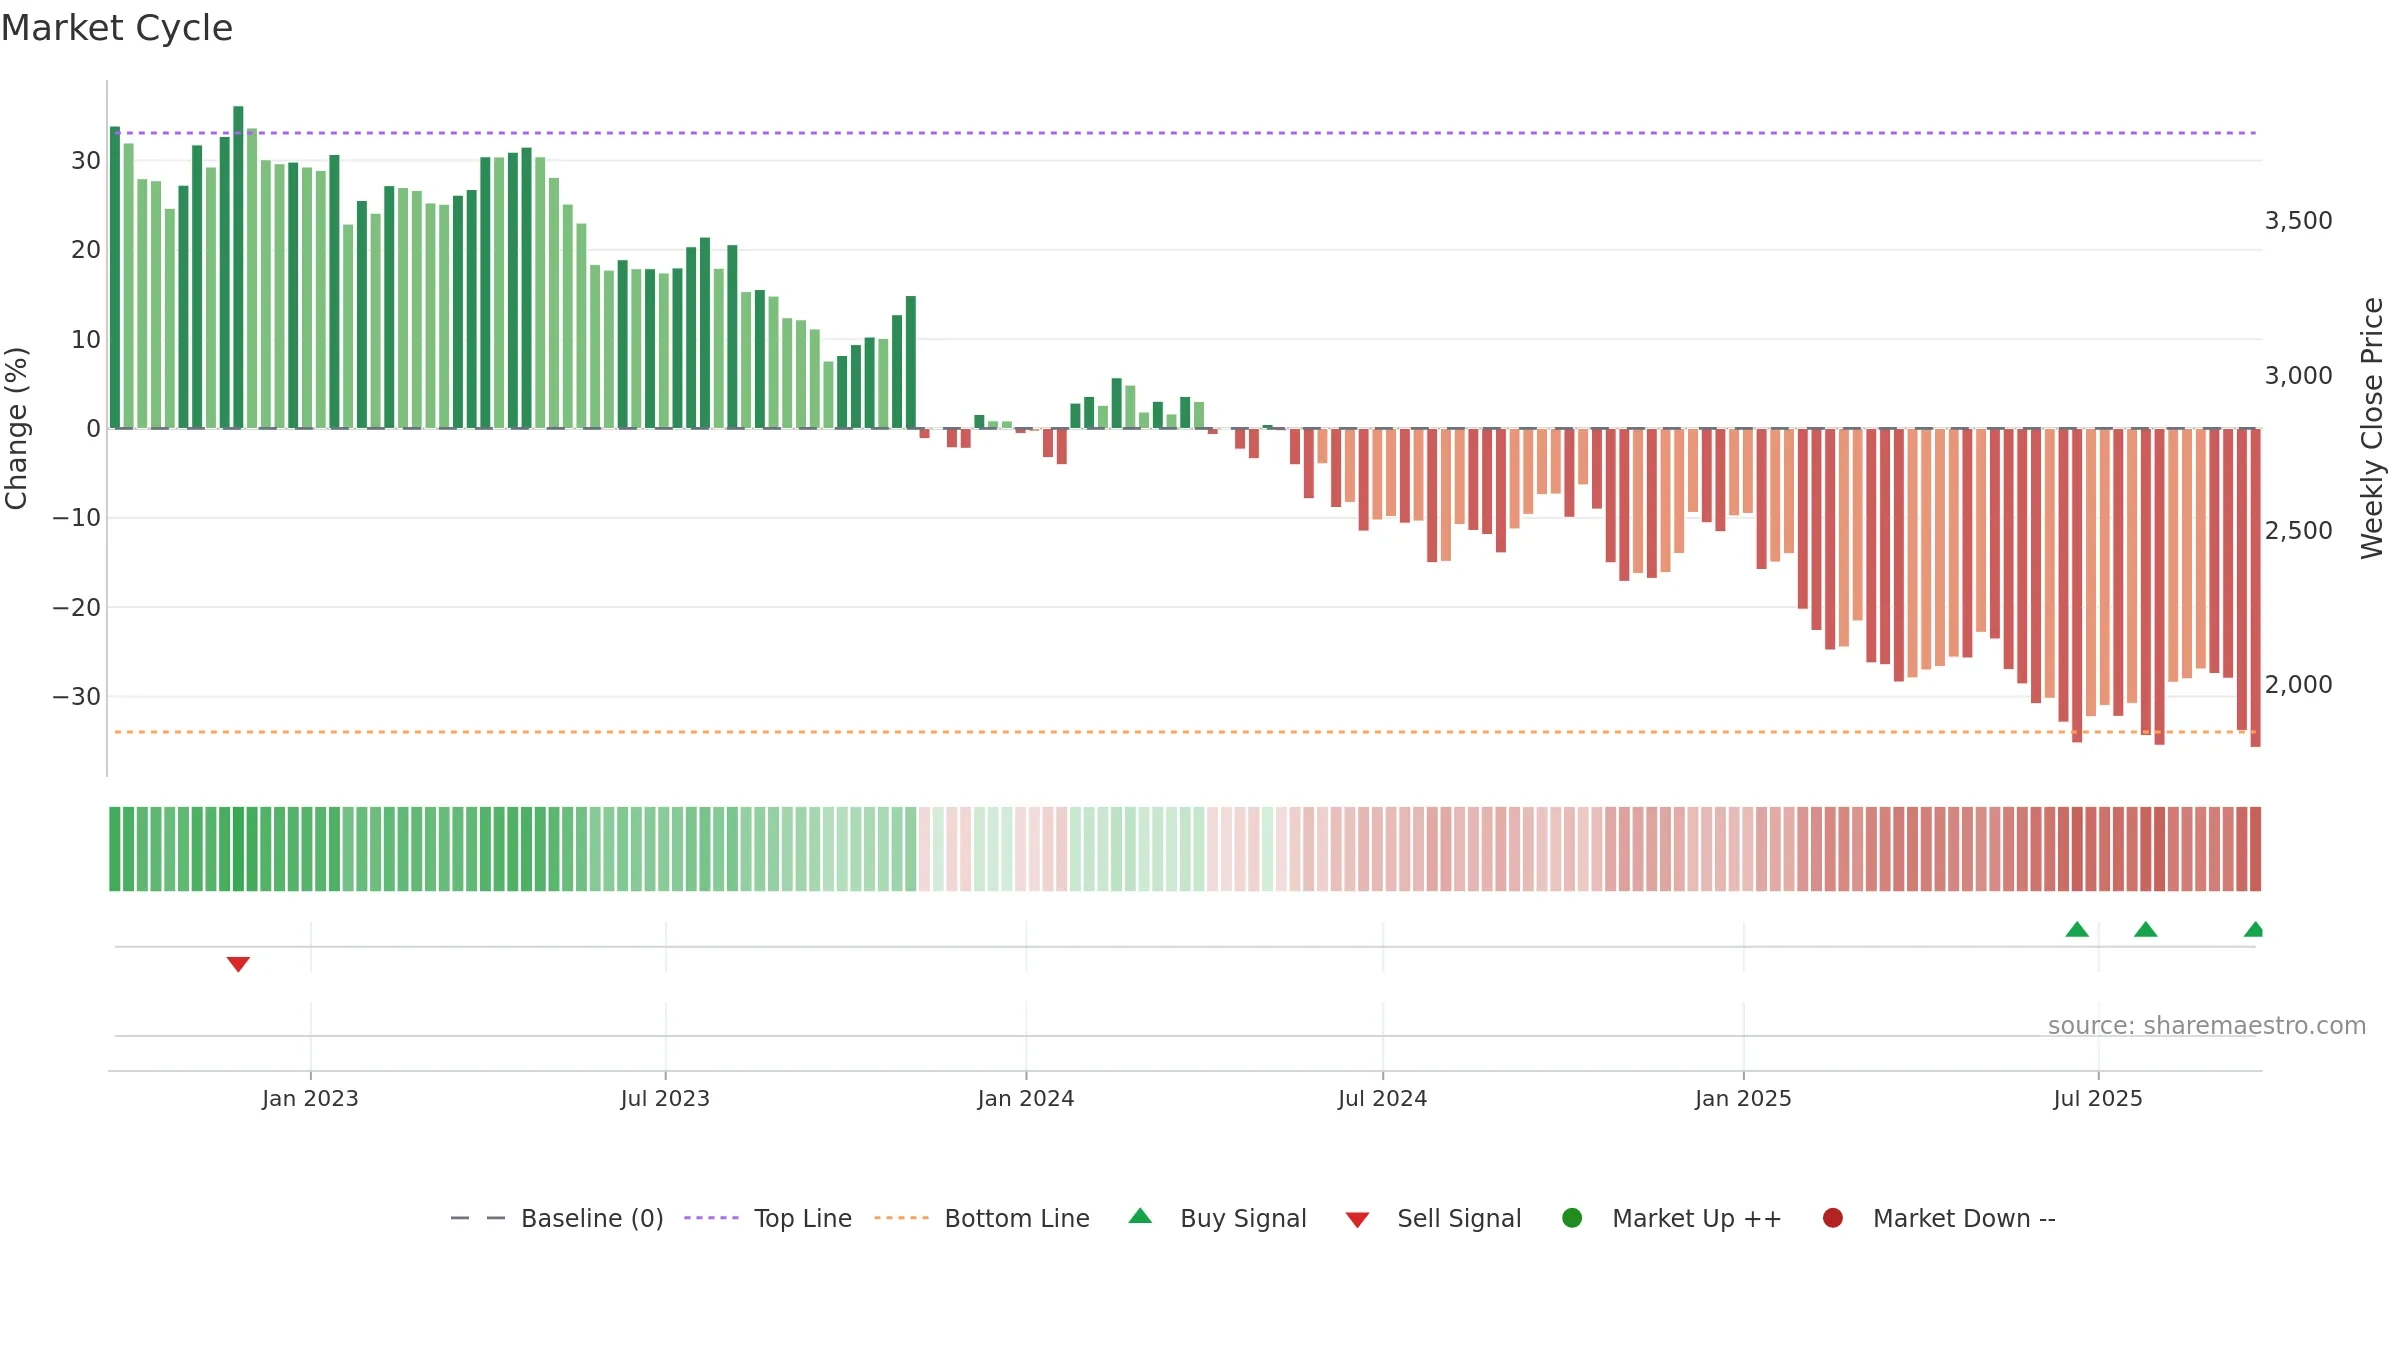Toggle the Market Up ++ legend entry
2400x1350 pixels.
coord(1671,1218)
